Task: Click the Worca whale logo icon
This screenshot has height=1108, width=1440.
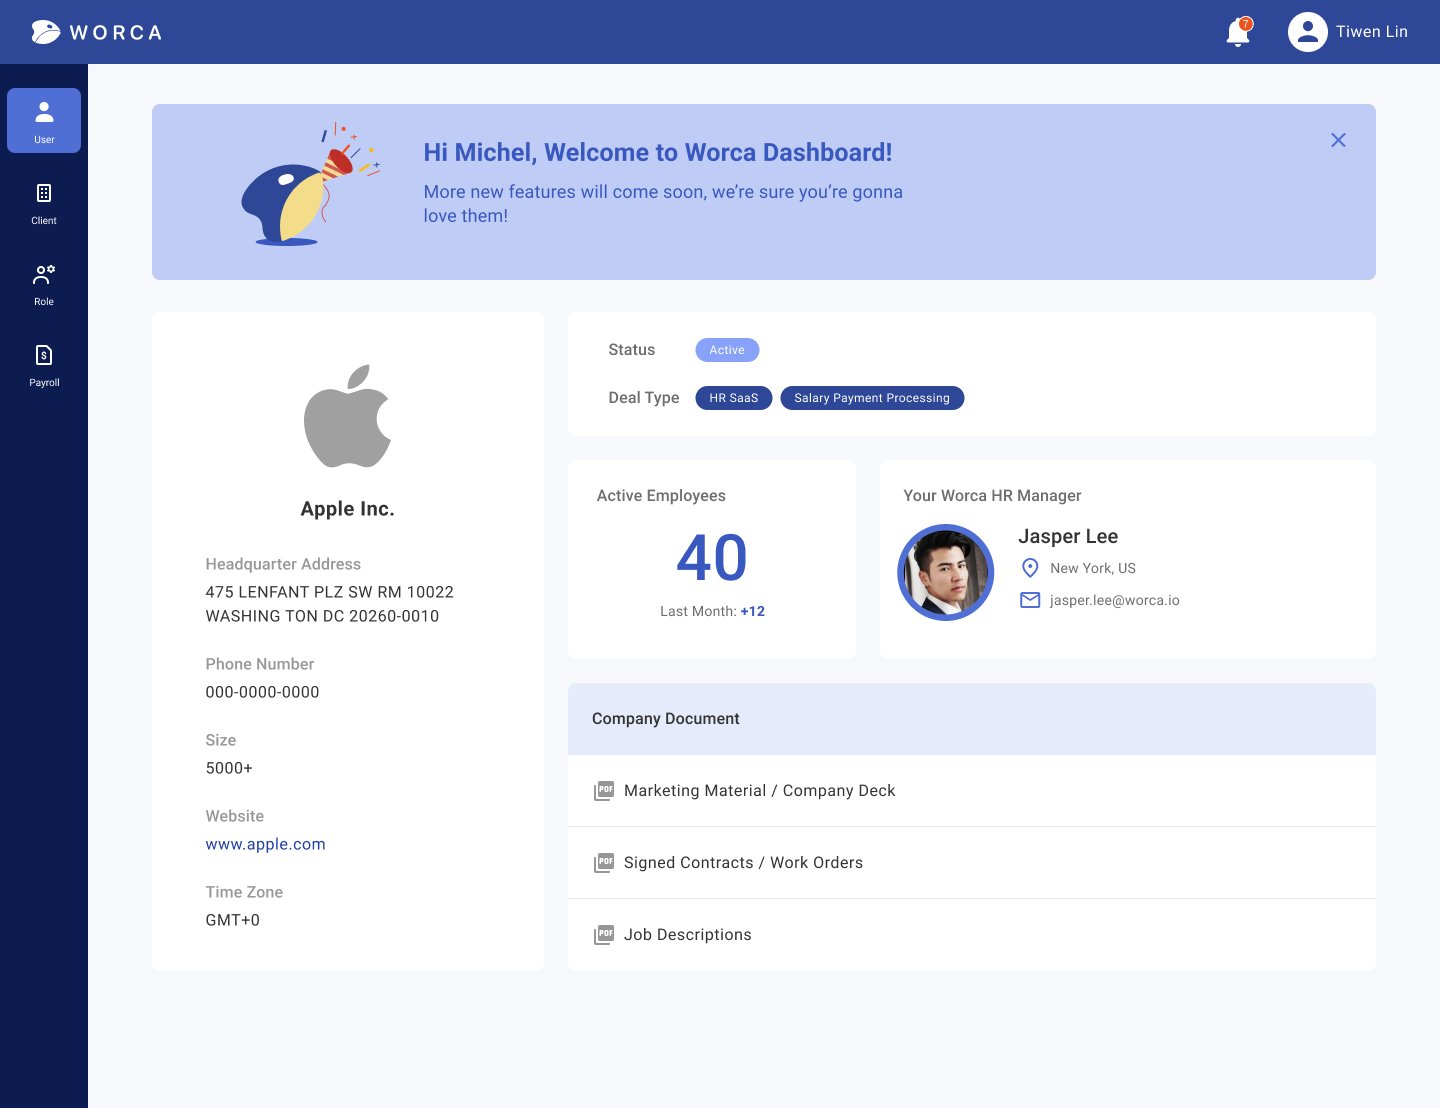Action: 46,32
